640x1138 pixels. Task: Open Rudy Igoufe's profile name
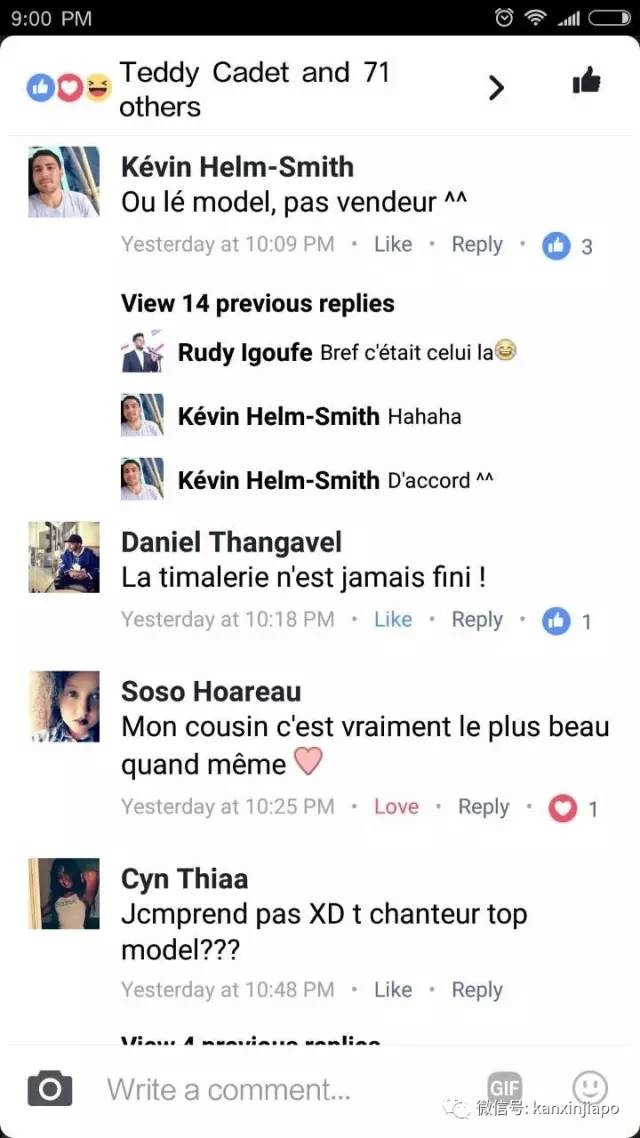(x=245, y=353)
